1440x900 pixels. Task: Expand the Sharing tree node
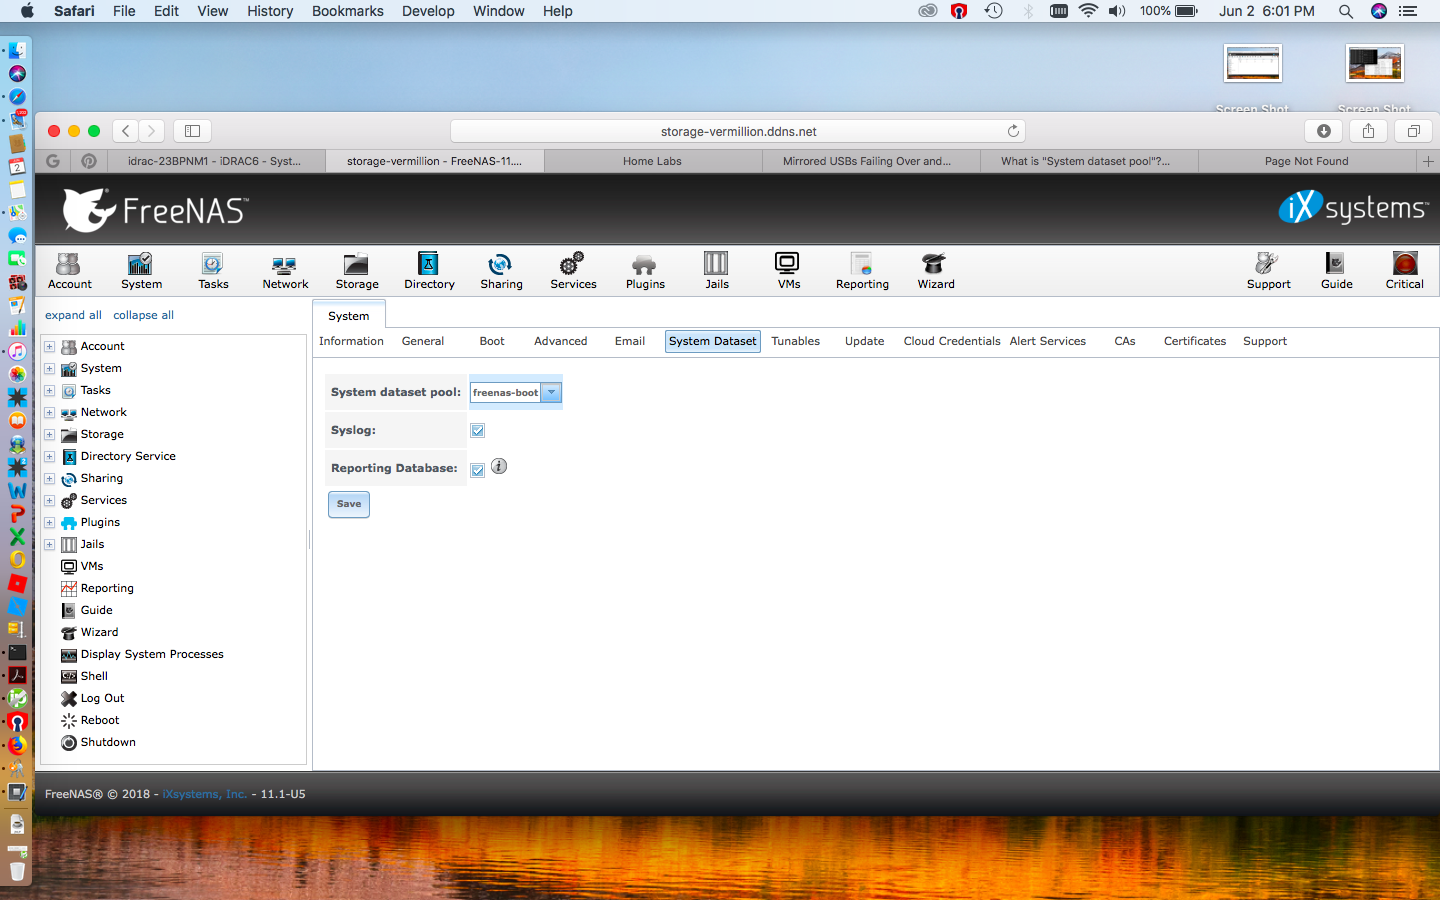[x=49, y=478]
